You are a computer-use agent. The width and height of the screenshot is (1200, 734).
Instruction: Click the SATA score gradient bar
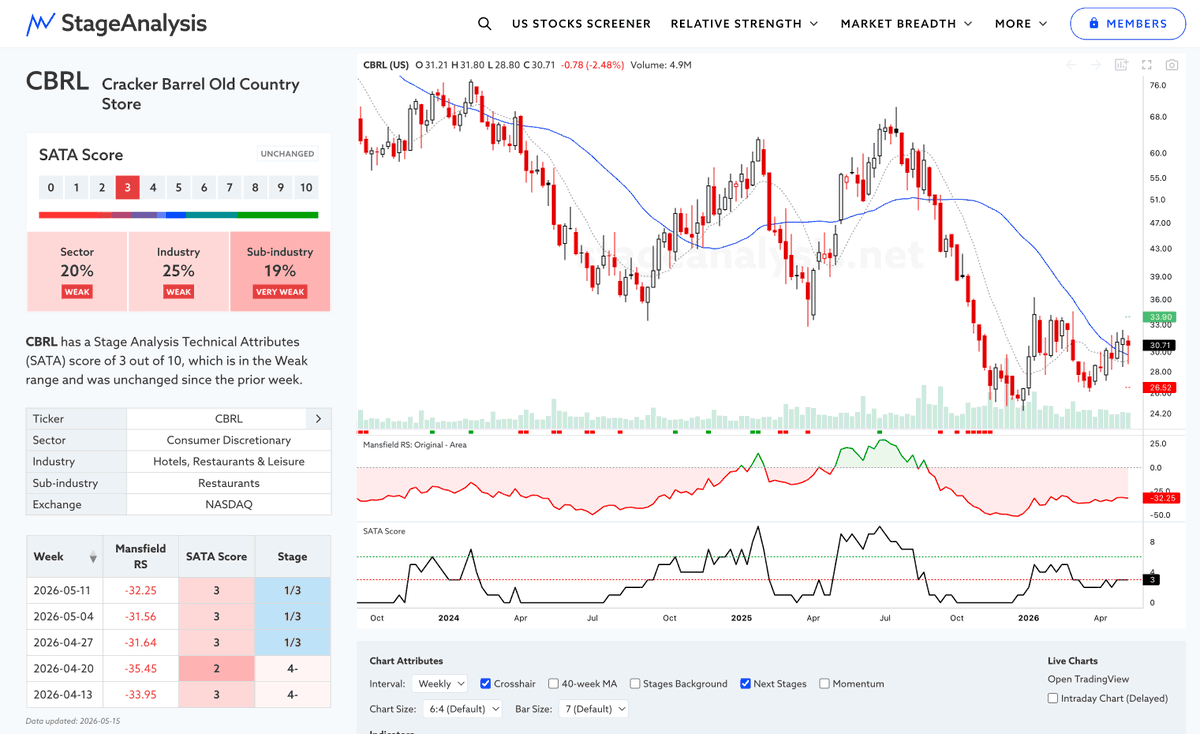click(178, 215)
